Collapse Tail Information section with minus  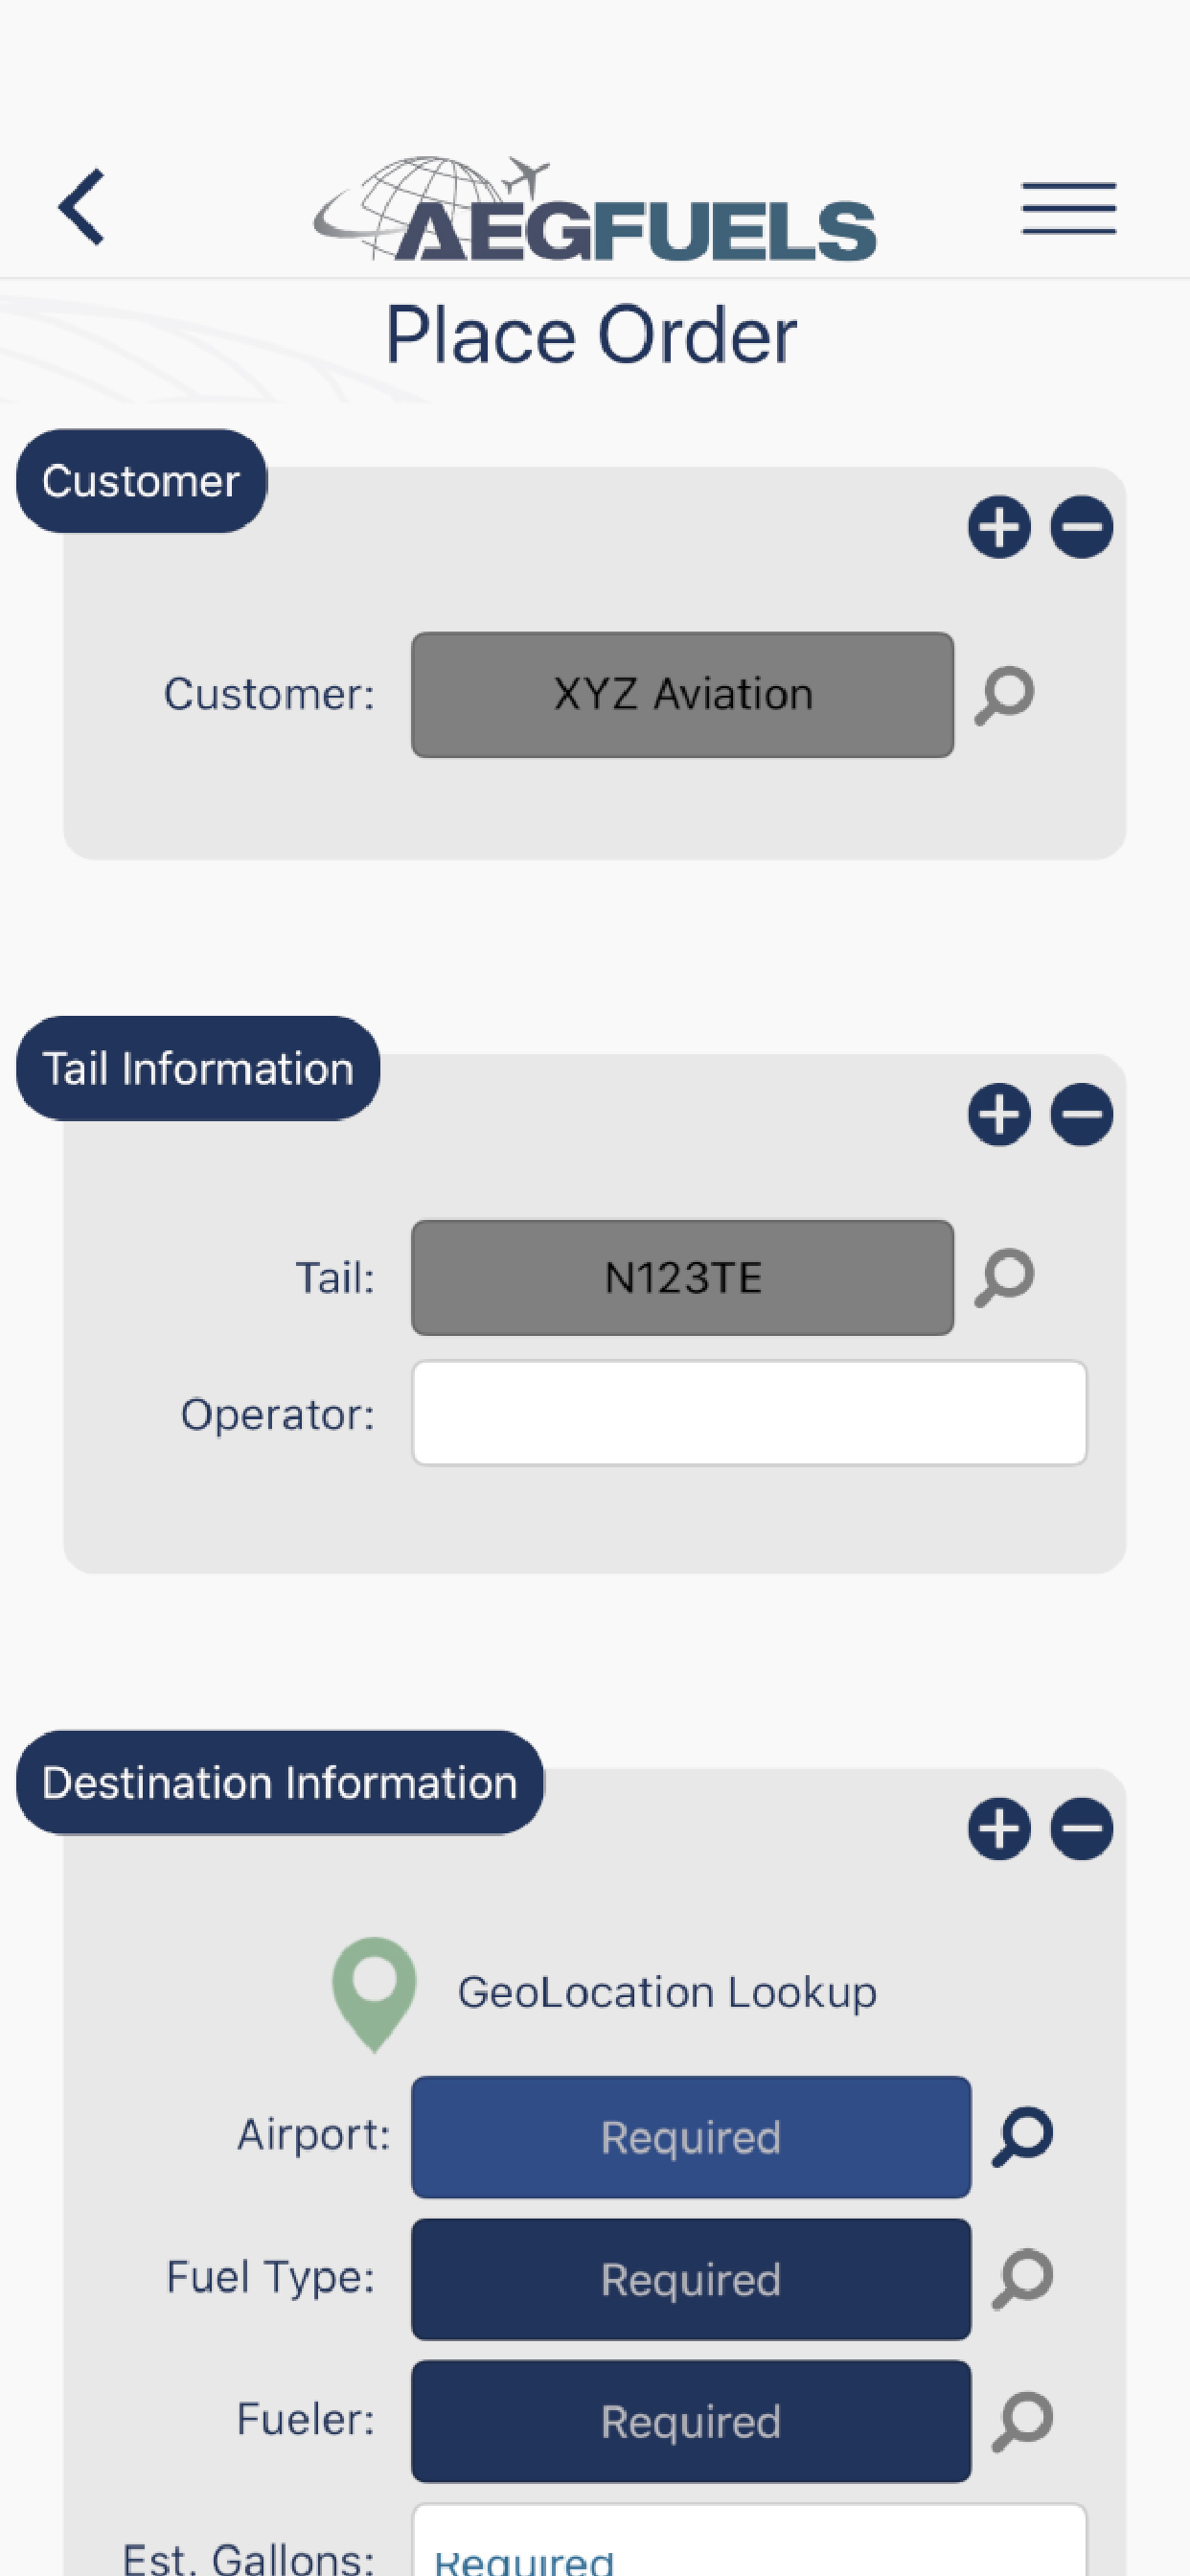(1081, 1114)
